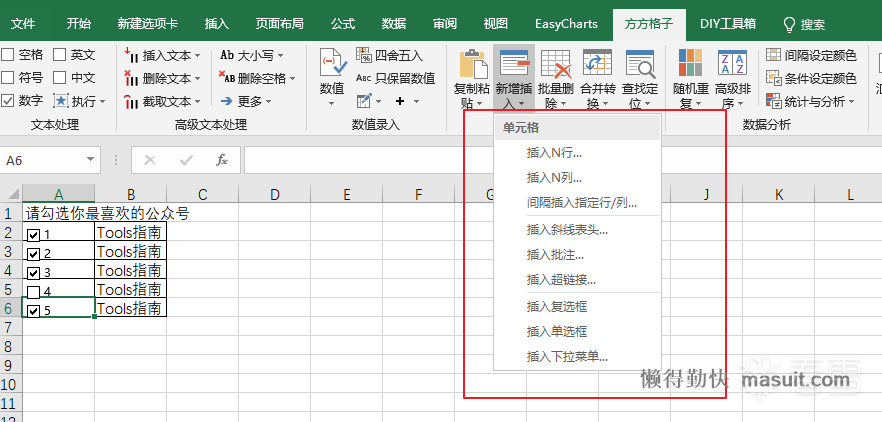
Task: Click the plus icon in 数值录入
Action: tap(400, 101)
